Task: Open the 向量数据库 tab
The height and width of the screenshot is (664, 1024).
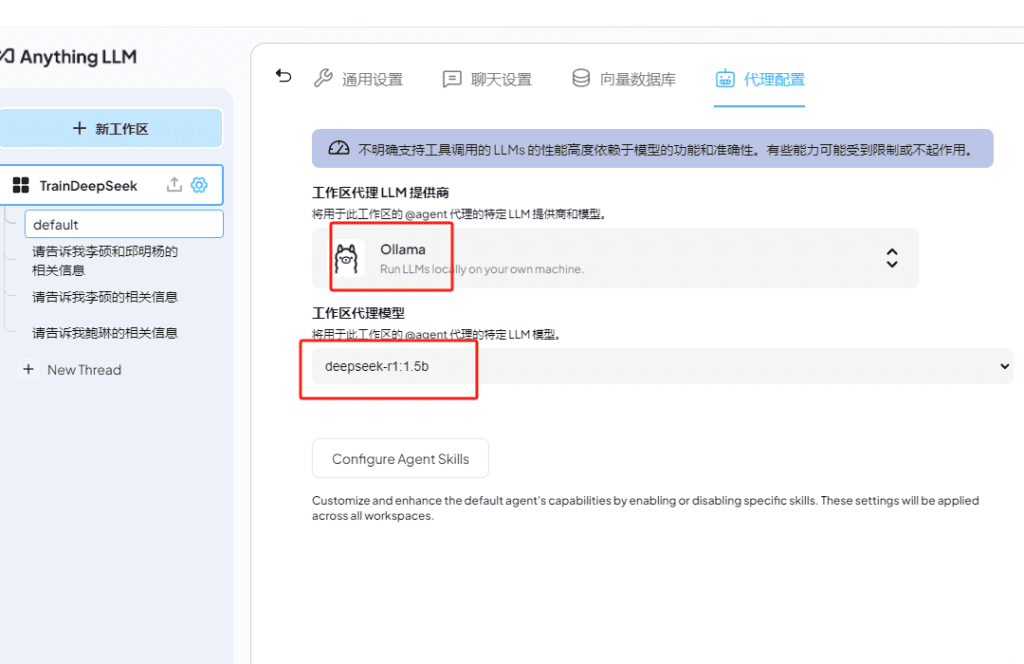Action: point(624,79)
